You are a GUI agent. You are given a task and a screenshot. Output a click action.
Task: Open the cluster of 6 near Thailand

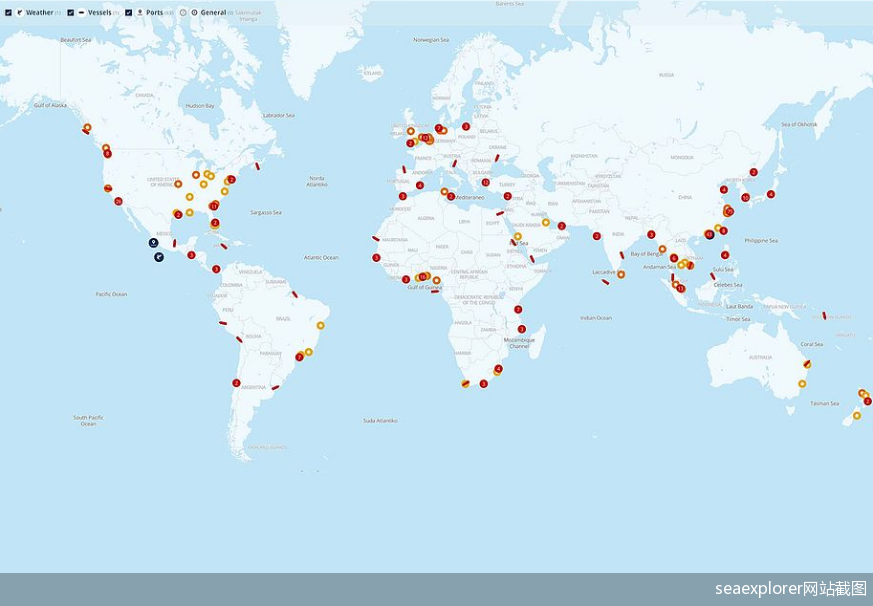tap(674, 258)
